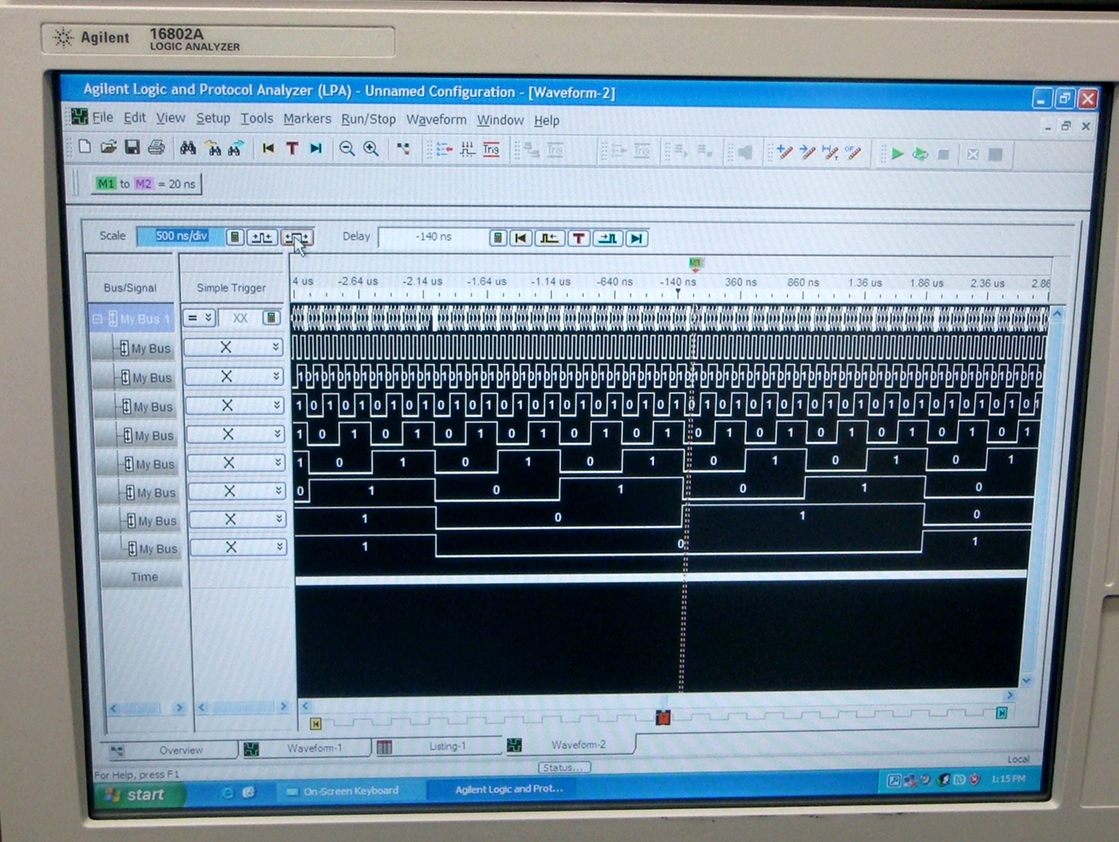1119x842 pixels.
Task: Click the Delay -140 ns field
Action: pos(432,237)
